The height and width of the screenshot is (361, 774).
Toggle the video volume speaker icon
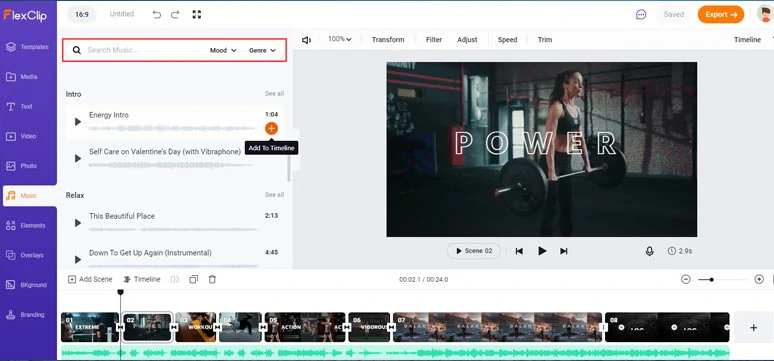click(x=307, y=40)
